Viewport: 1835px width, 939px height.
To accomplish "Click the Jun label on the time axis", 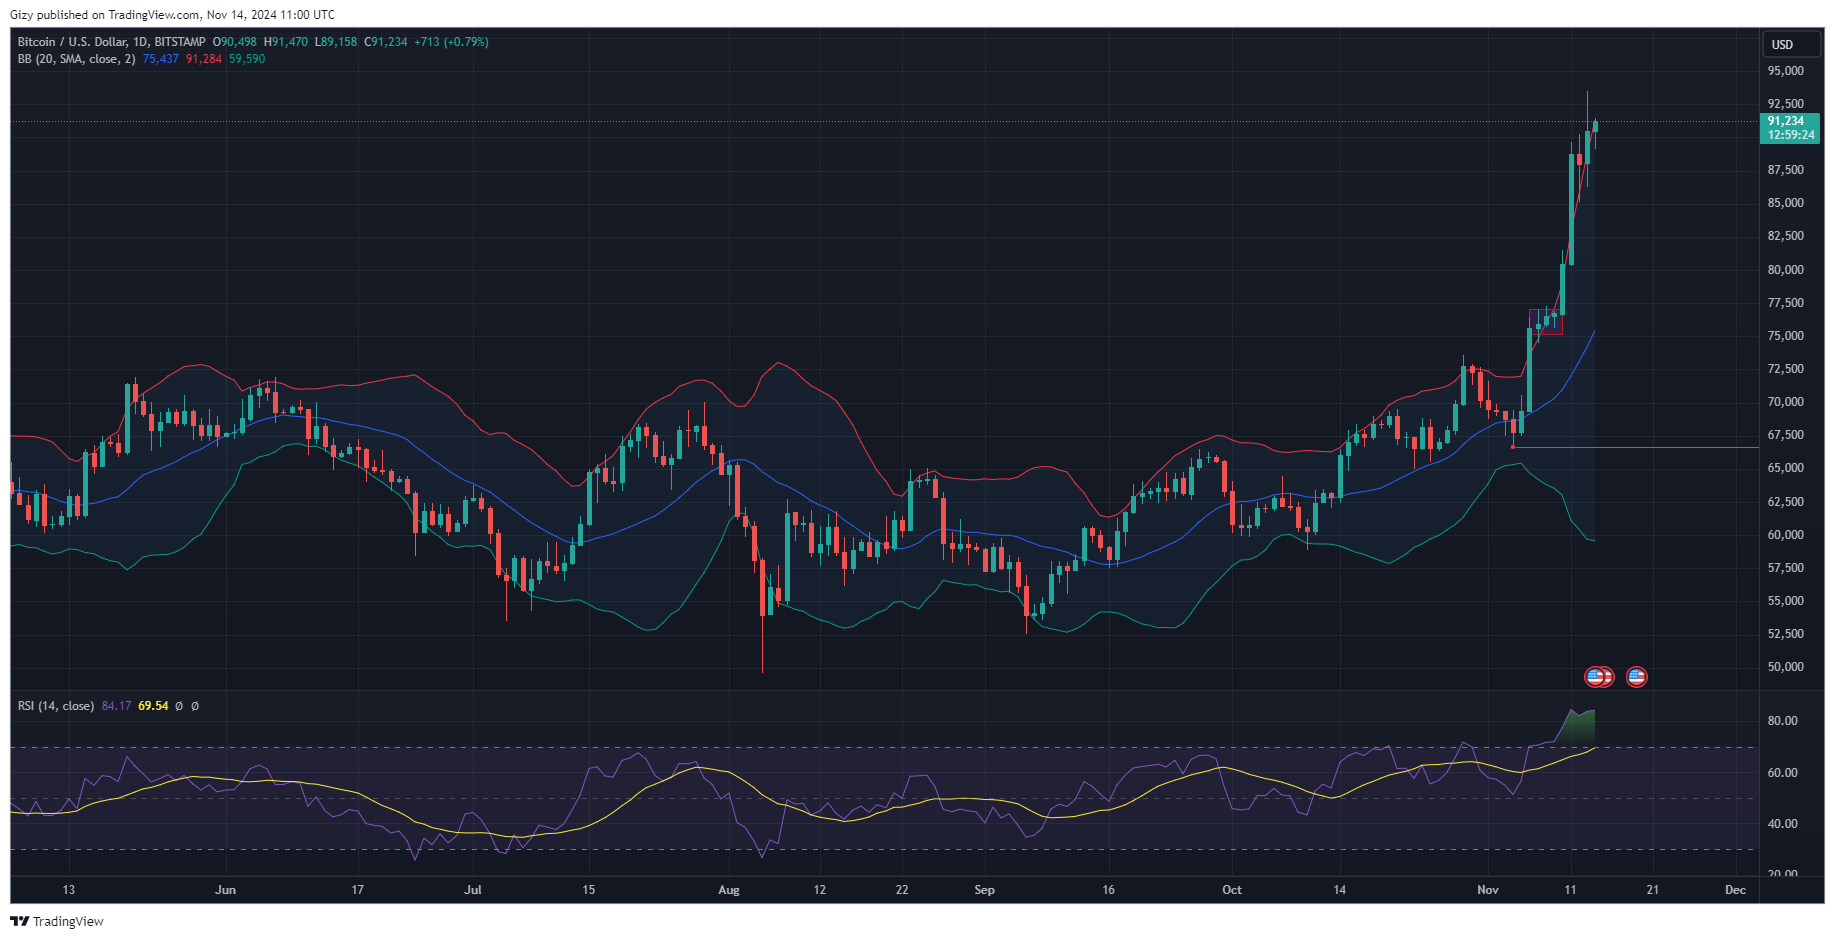I will (226, 890).
